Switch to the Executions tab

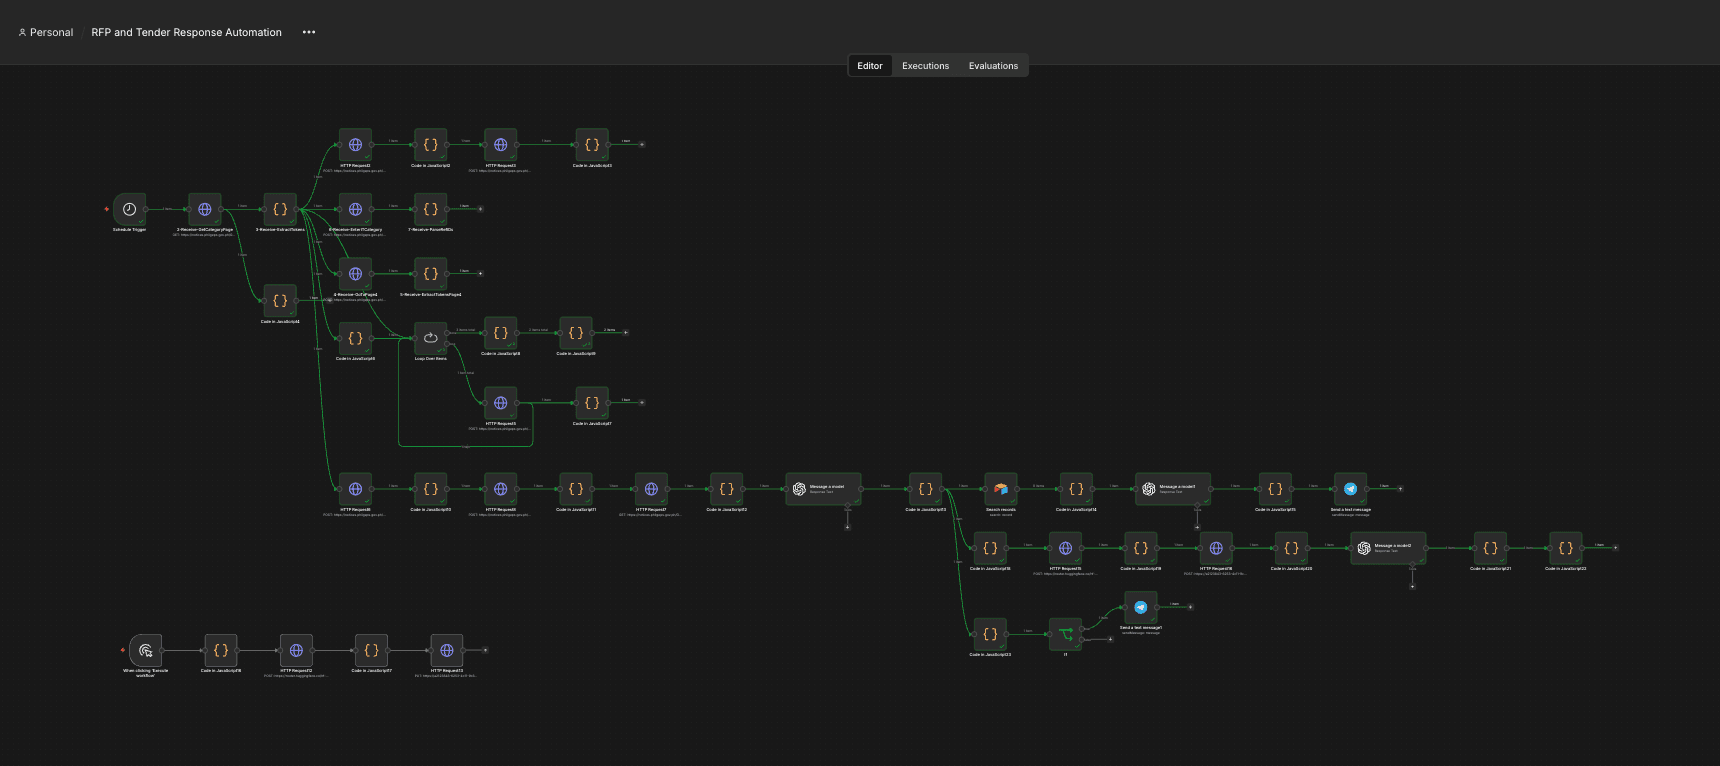[925, 66]
